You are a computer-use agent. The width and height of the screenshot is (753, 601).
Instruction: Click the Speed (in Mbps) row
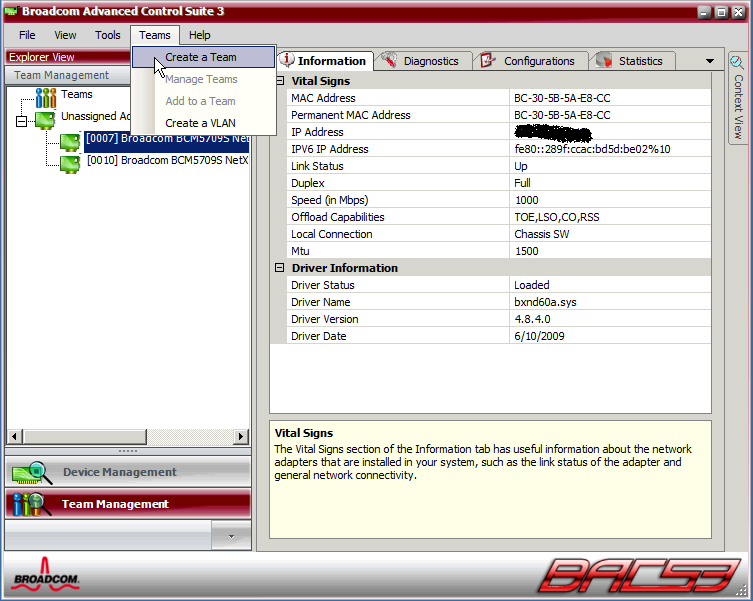[x=499, y=200]
